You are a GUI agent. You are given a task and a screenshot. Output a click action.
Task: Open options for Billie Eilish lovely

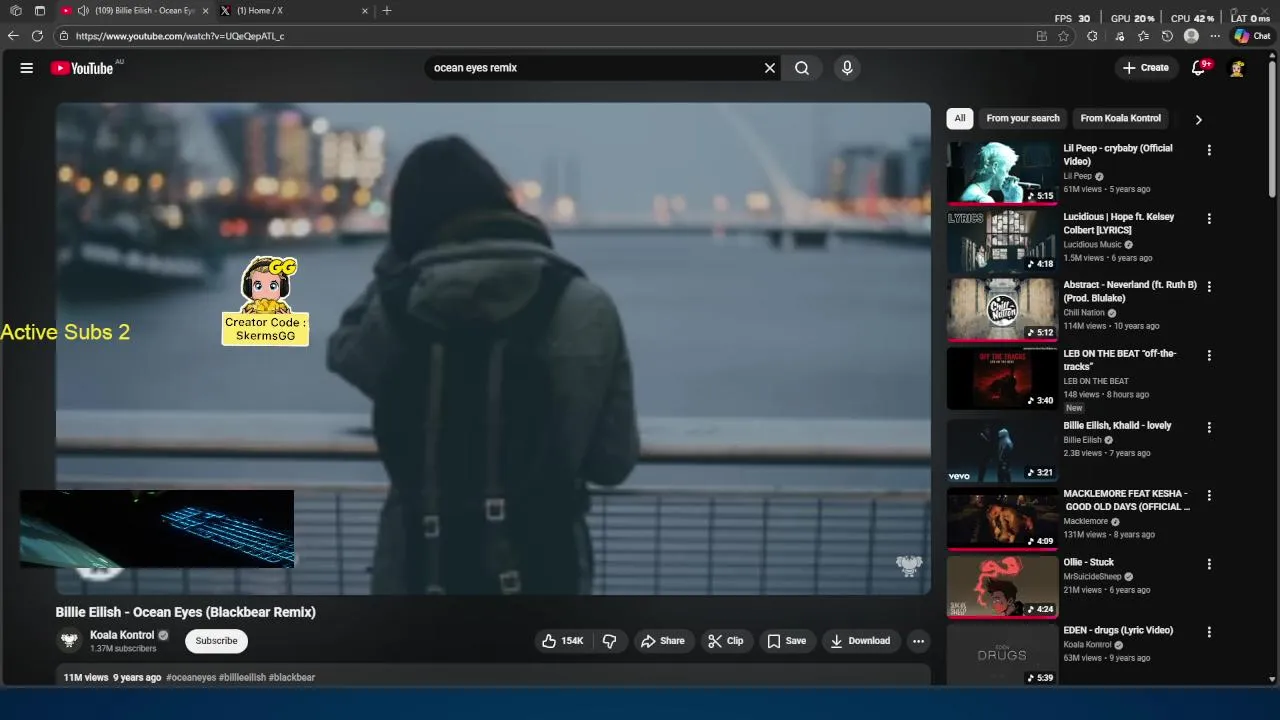[x=1209, y=427]
